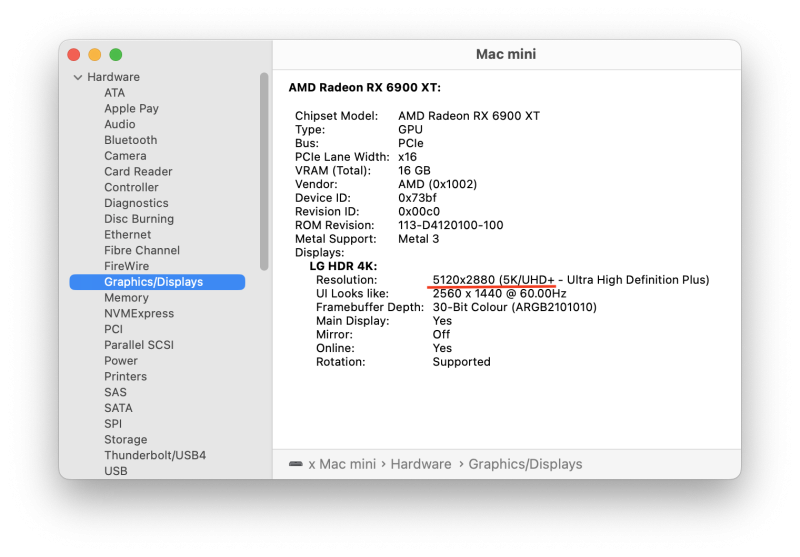800x557 pixels.
Task: Open Controller in sidebar
Action: point(131,188)
